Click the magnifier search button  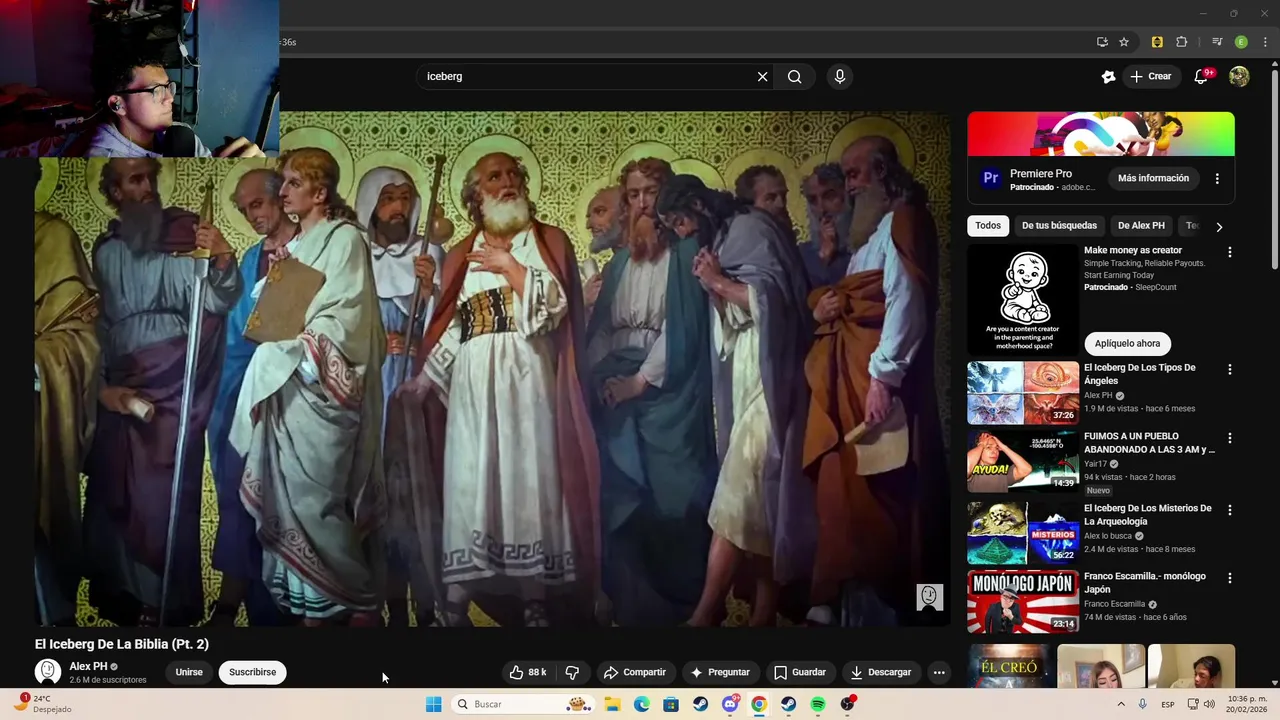click(x=794, y=76)
